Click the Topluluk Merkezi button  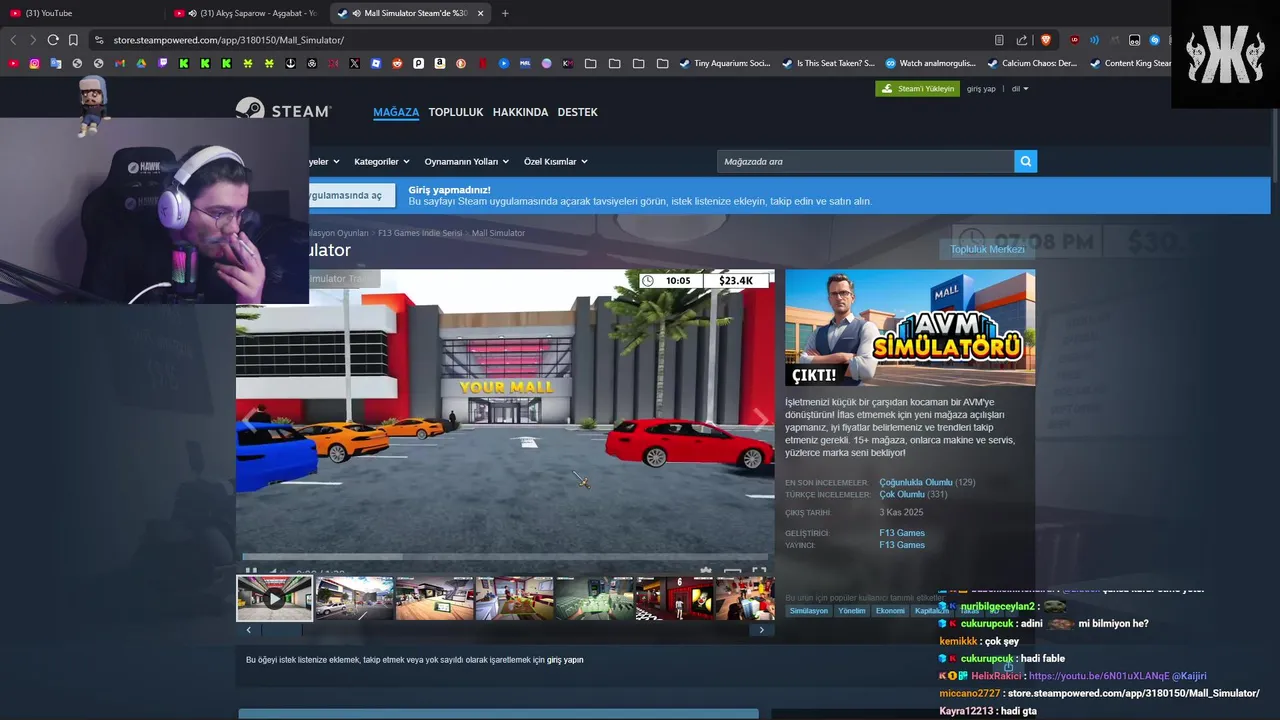click(987, 249)
